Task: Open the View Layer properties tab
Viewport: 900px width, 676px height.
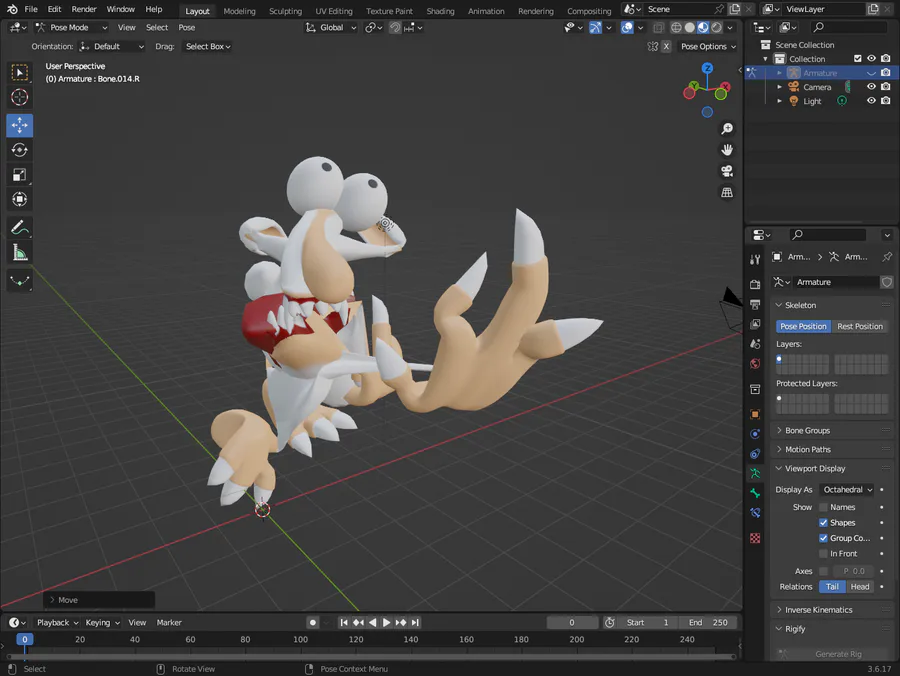Action: (x=755, y=324)
